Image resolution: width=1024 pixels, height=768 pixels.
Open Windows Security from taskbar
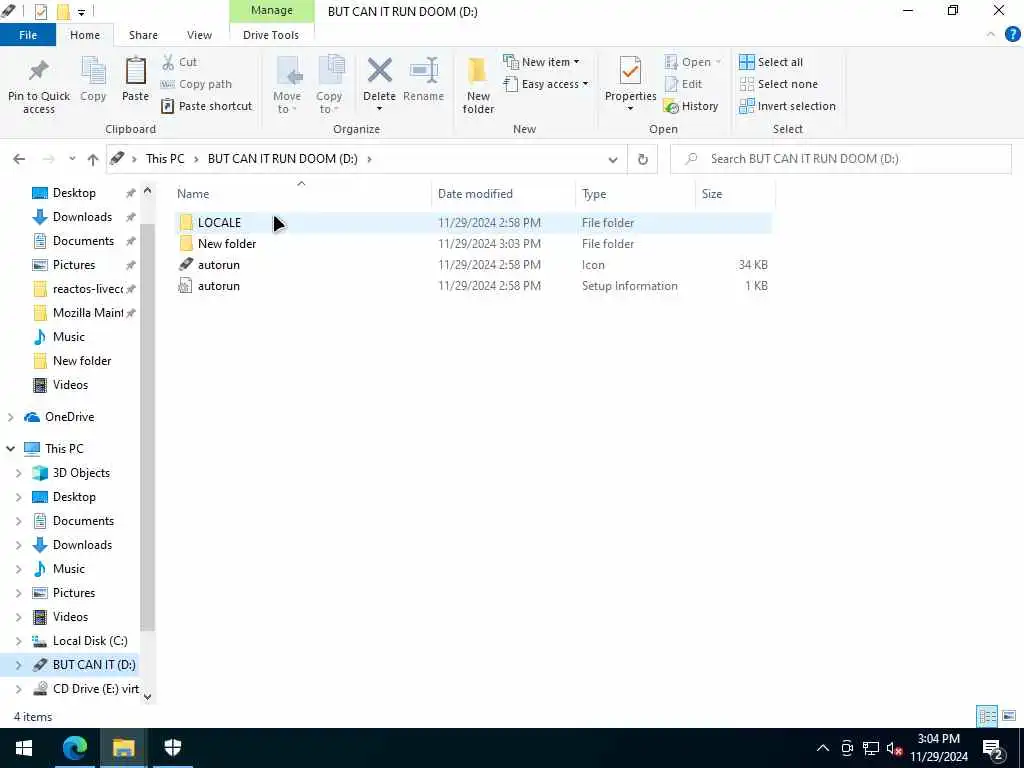click(x=172, y=748)
